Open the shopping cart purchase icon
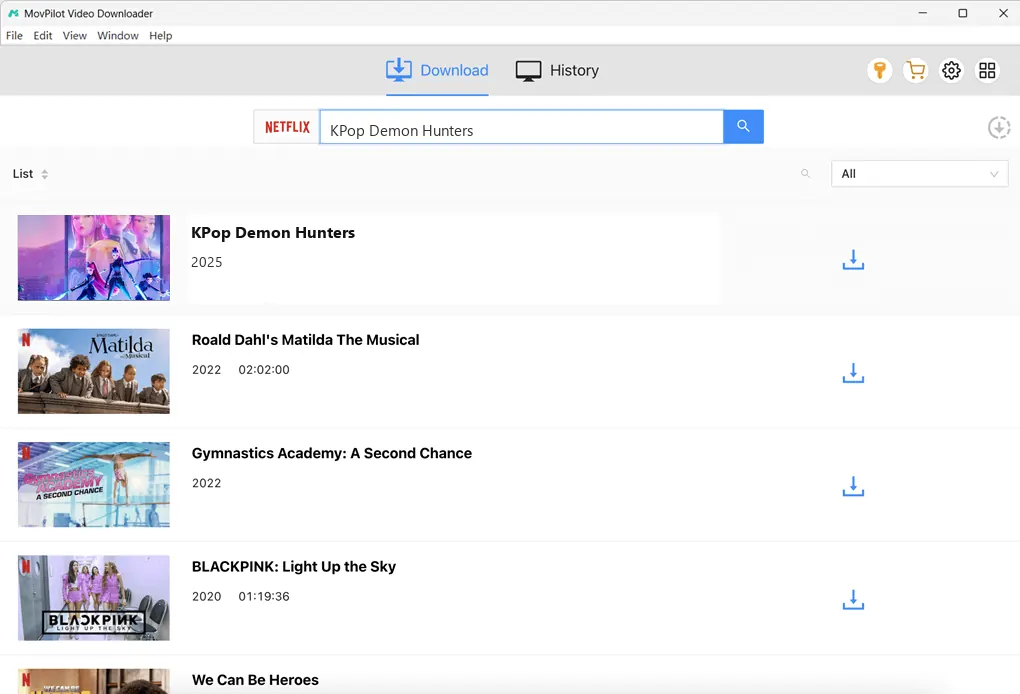This screenshot has height=694, width=1020. tap(915, 70)
